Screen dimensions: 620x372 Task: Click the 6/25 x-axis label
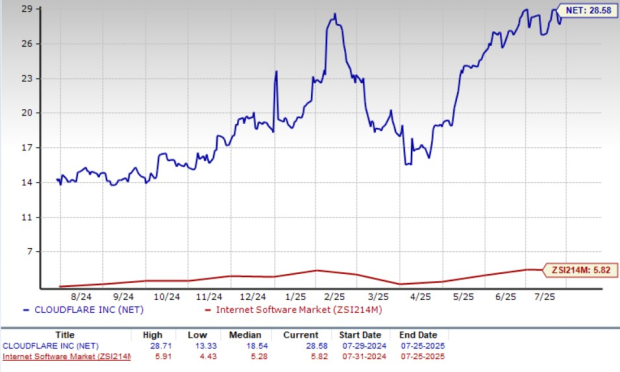pyautogui.click(x=506, y=296)
